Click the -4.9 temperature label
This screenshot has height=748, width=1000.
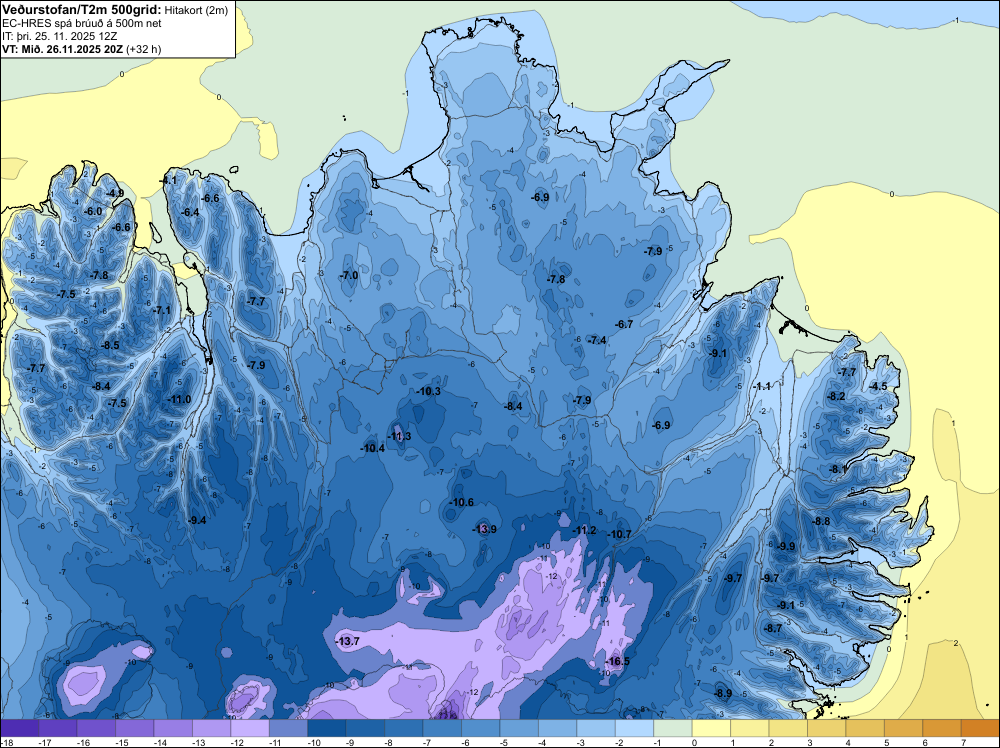(115, 193)
